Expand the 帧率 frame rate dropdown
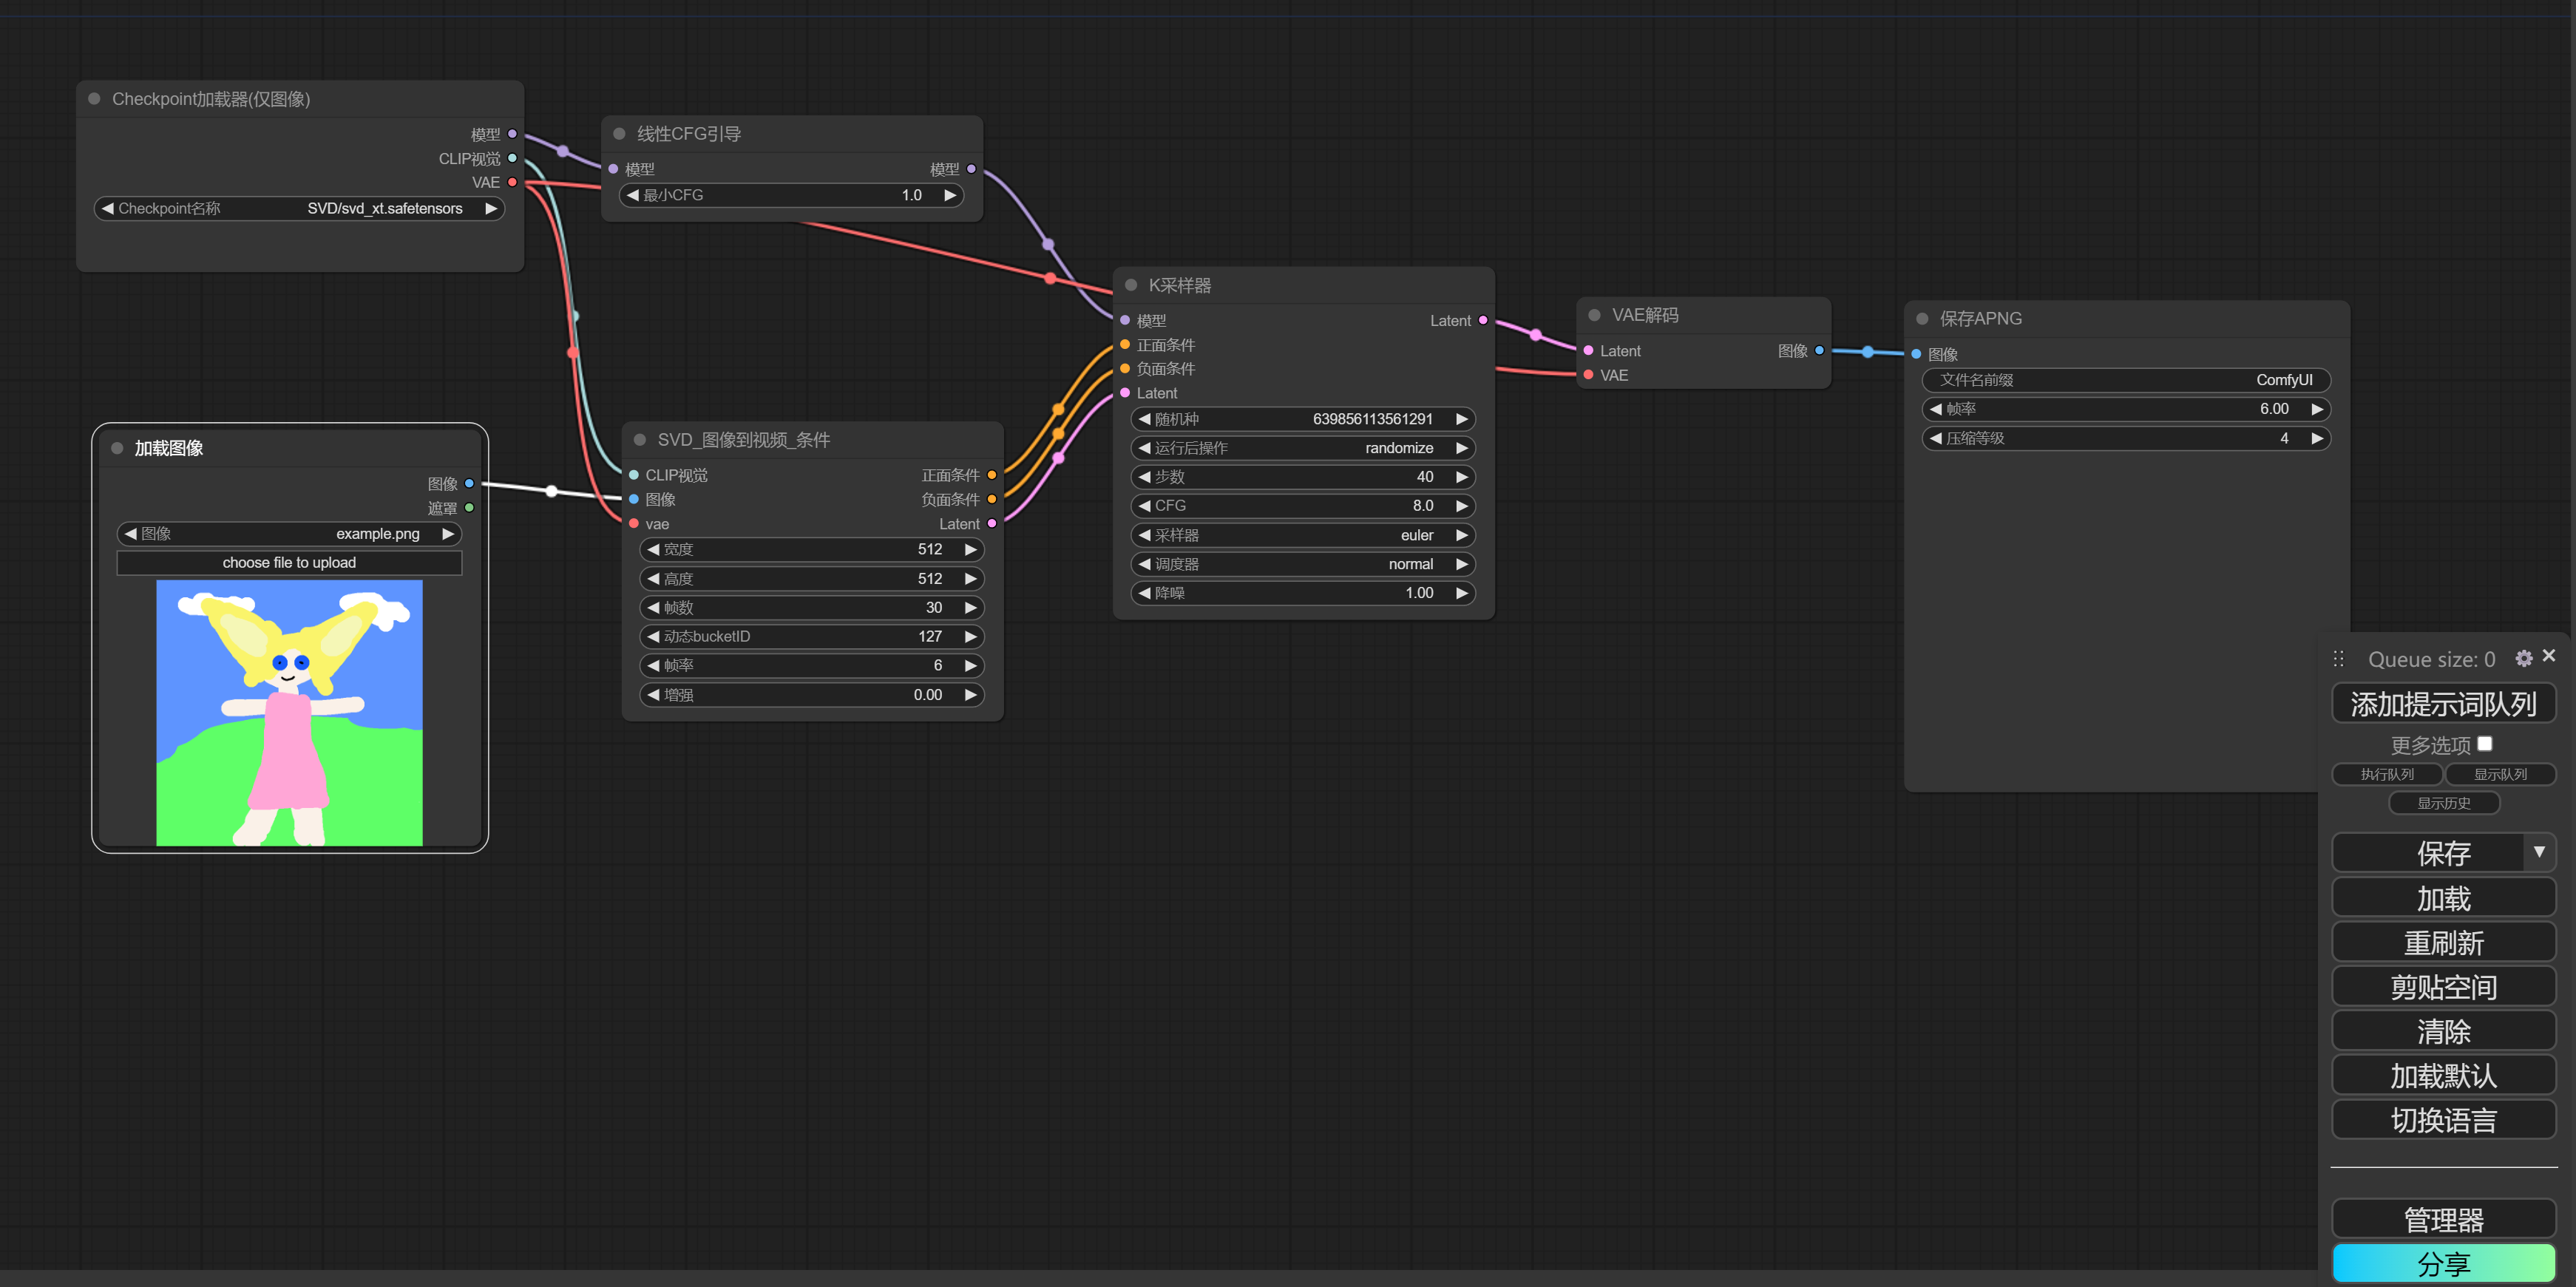The height and width of the screenshot is (1287, 2576). [969, 665]
